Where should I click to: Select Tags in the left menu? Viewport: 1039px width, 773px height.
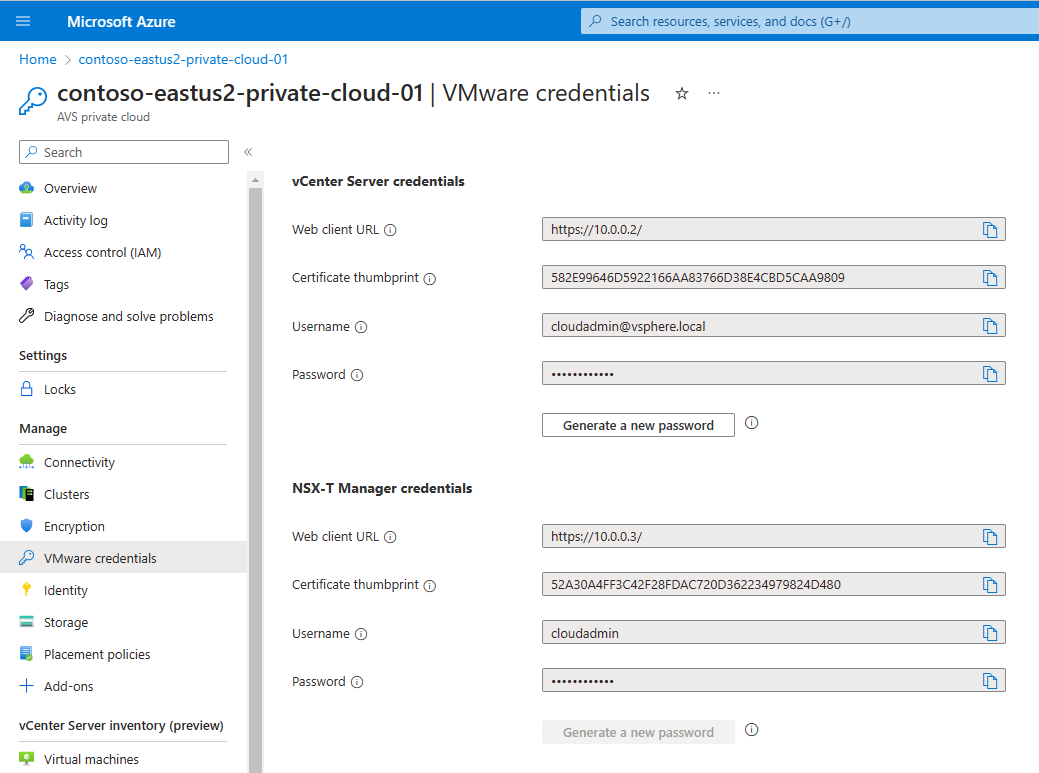[56, 284]
